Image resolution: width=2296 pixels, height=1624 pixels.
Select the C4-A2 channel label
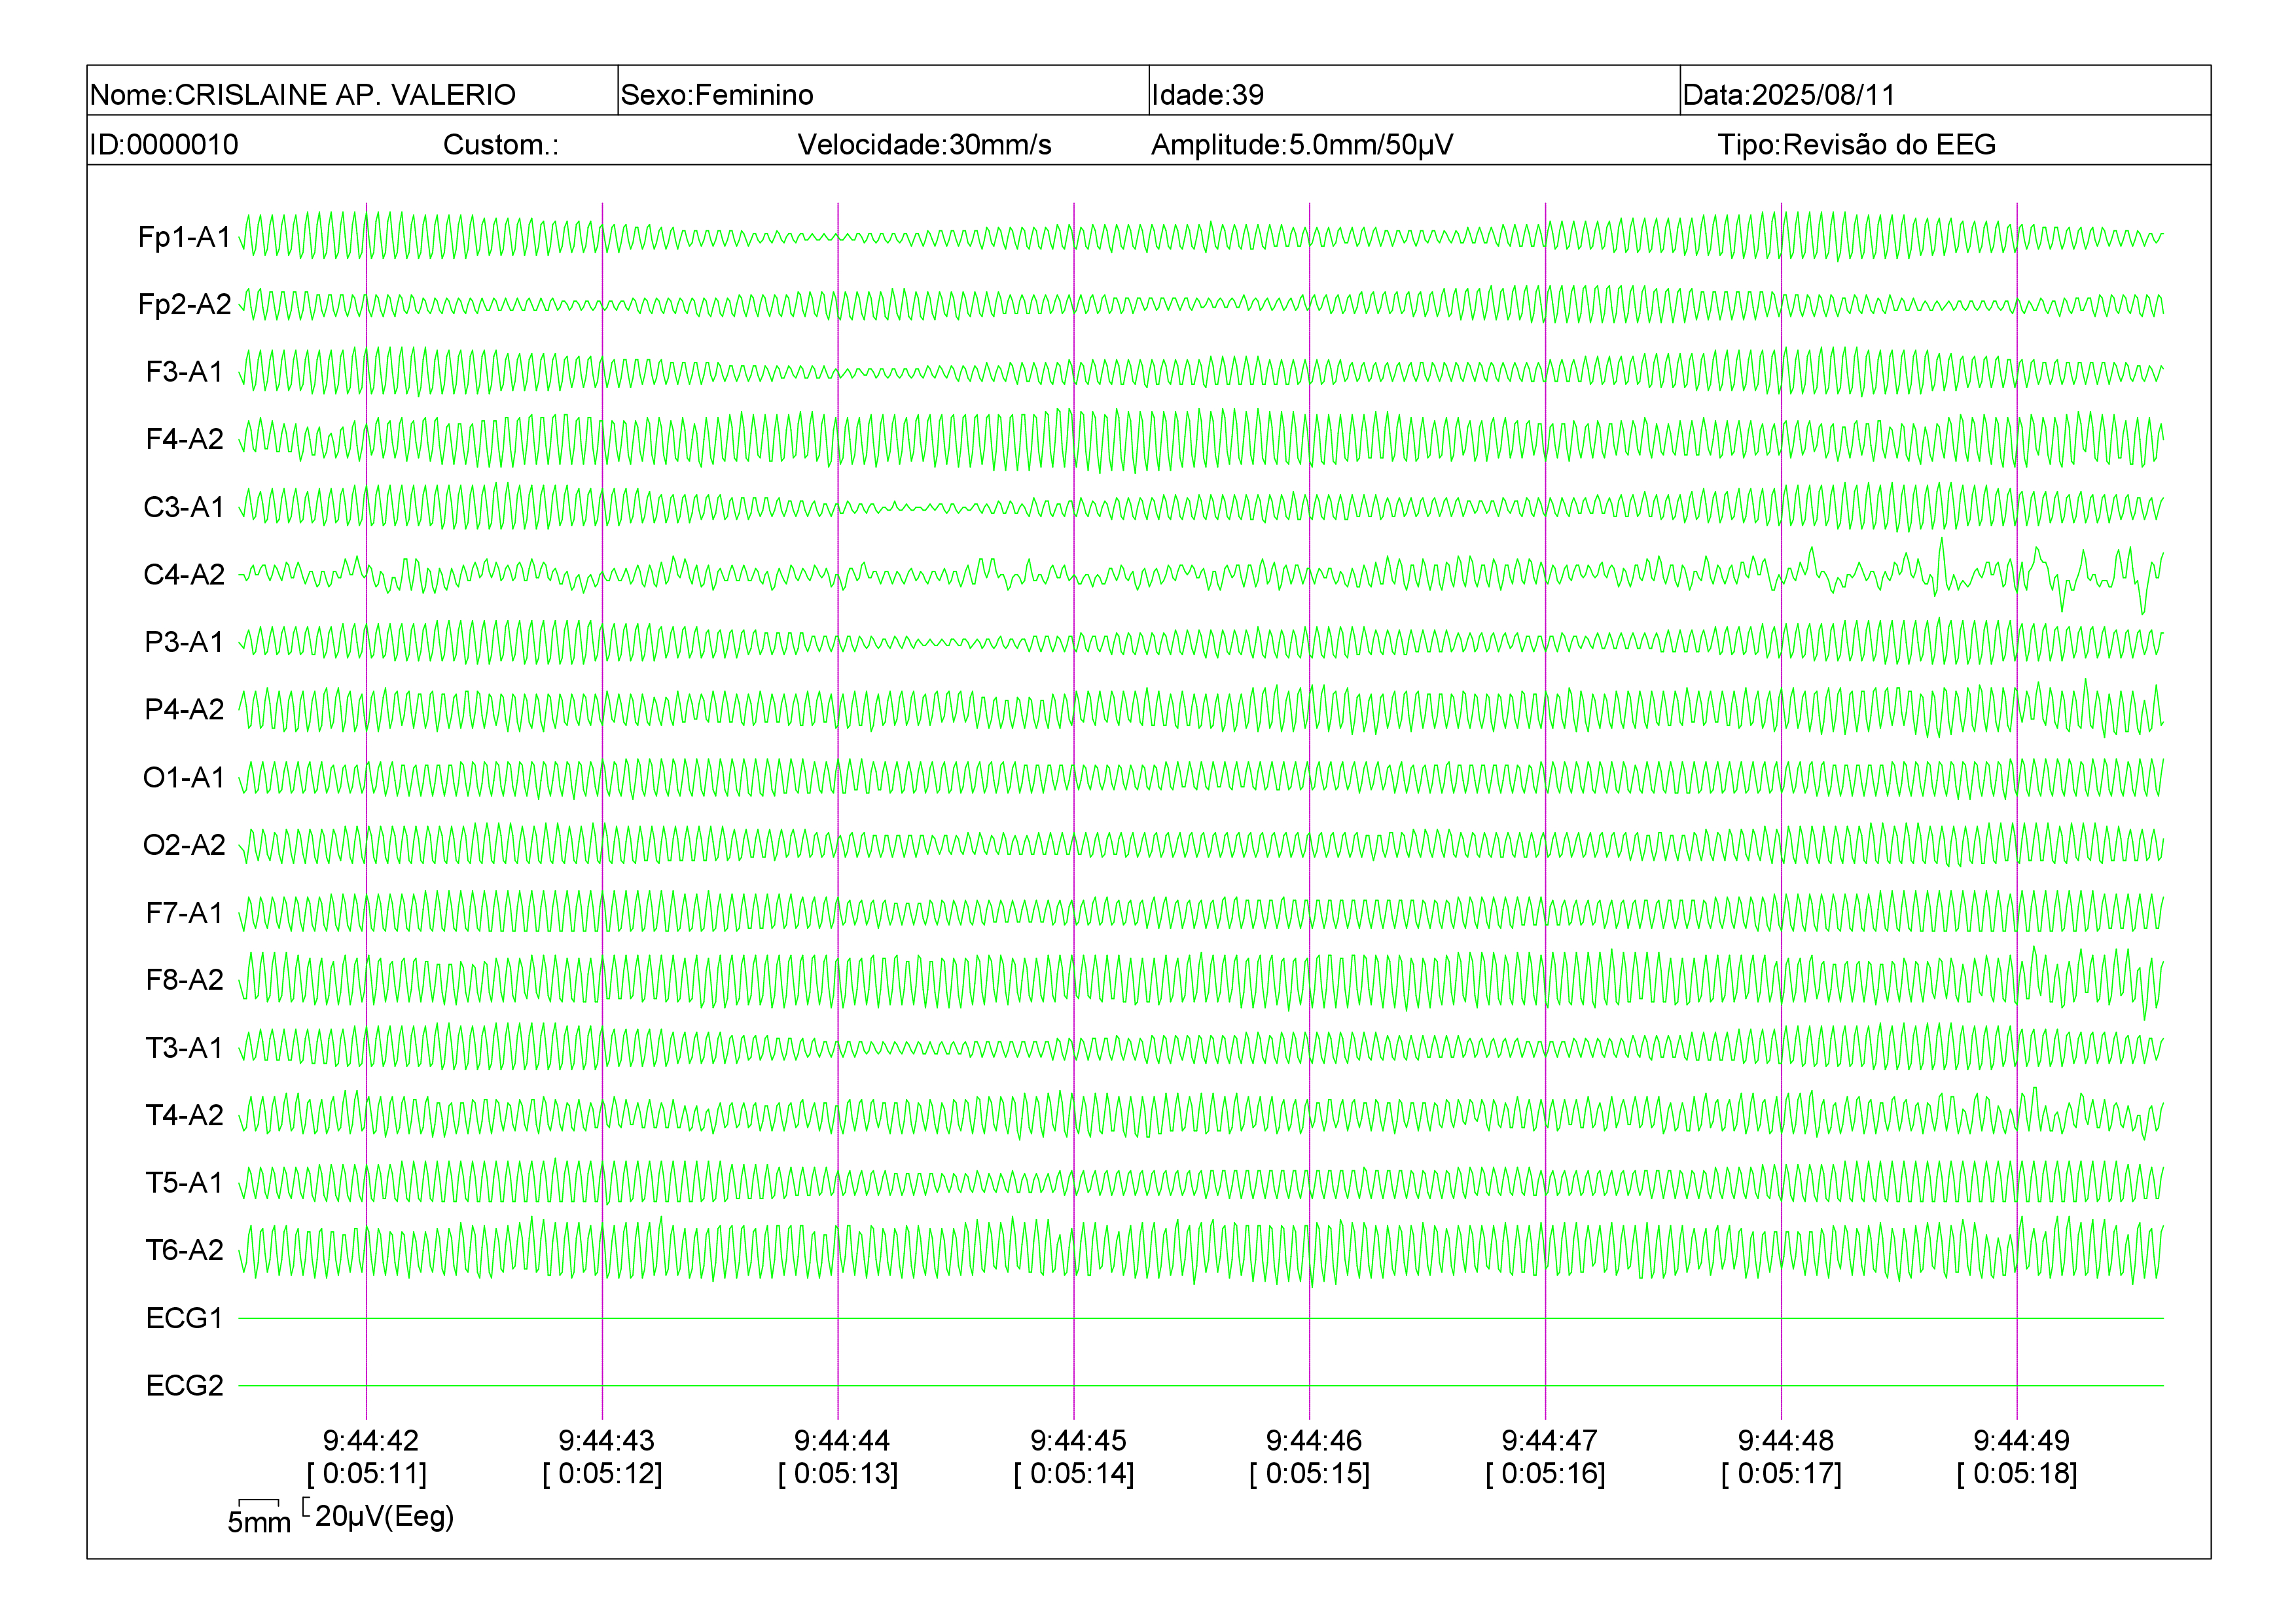tap(184, 574)
